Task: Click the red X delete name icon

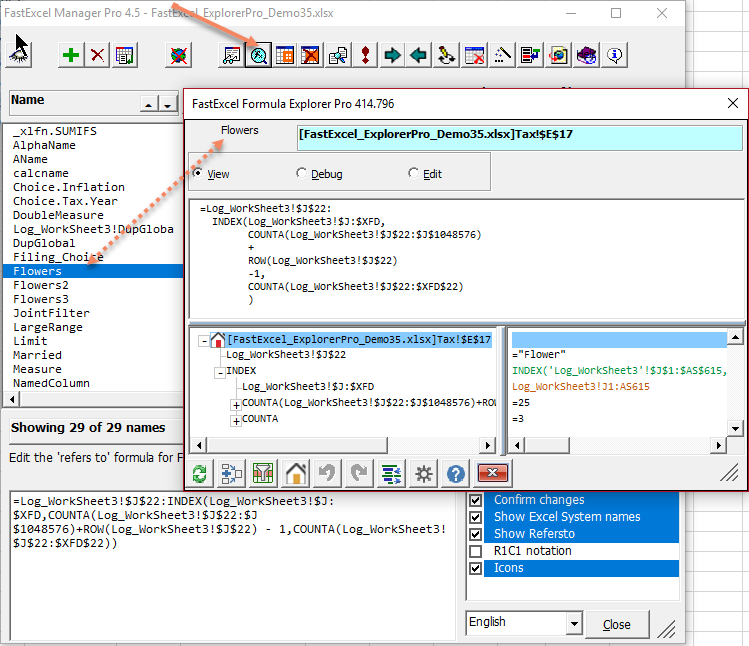Action: point(97,55)
